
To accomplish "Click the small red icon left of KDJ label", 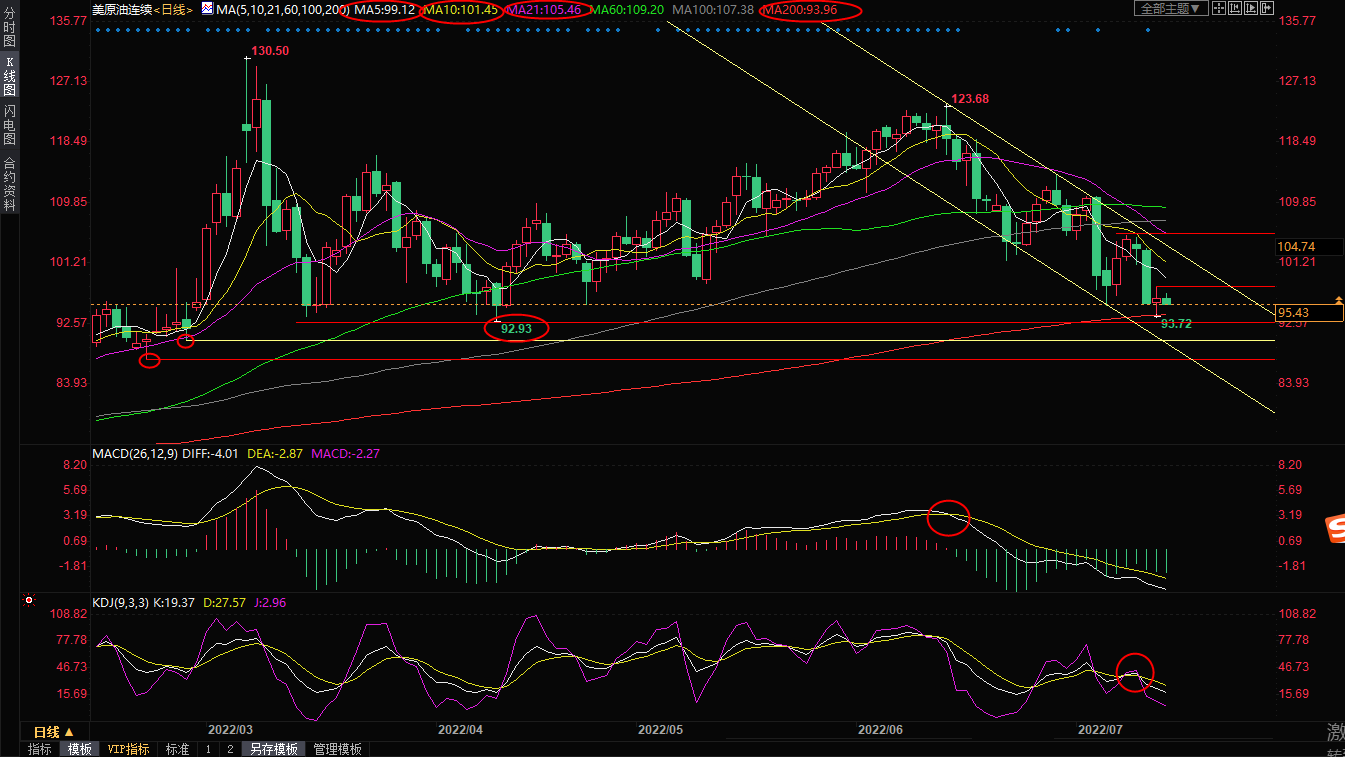I will [x=28, y=602].
